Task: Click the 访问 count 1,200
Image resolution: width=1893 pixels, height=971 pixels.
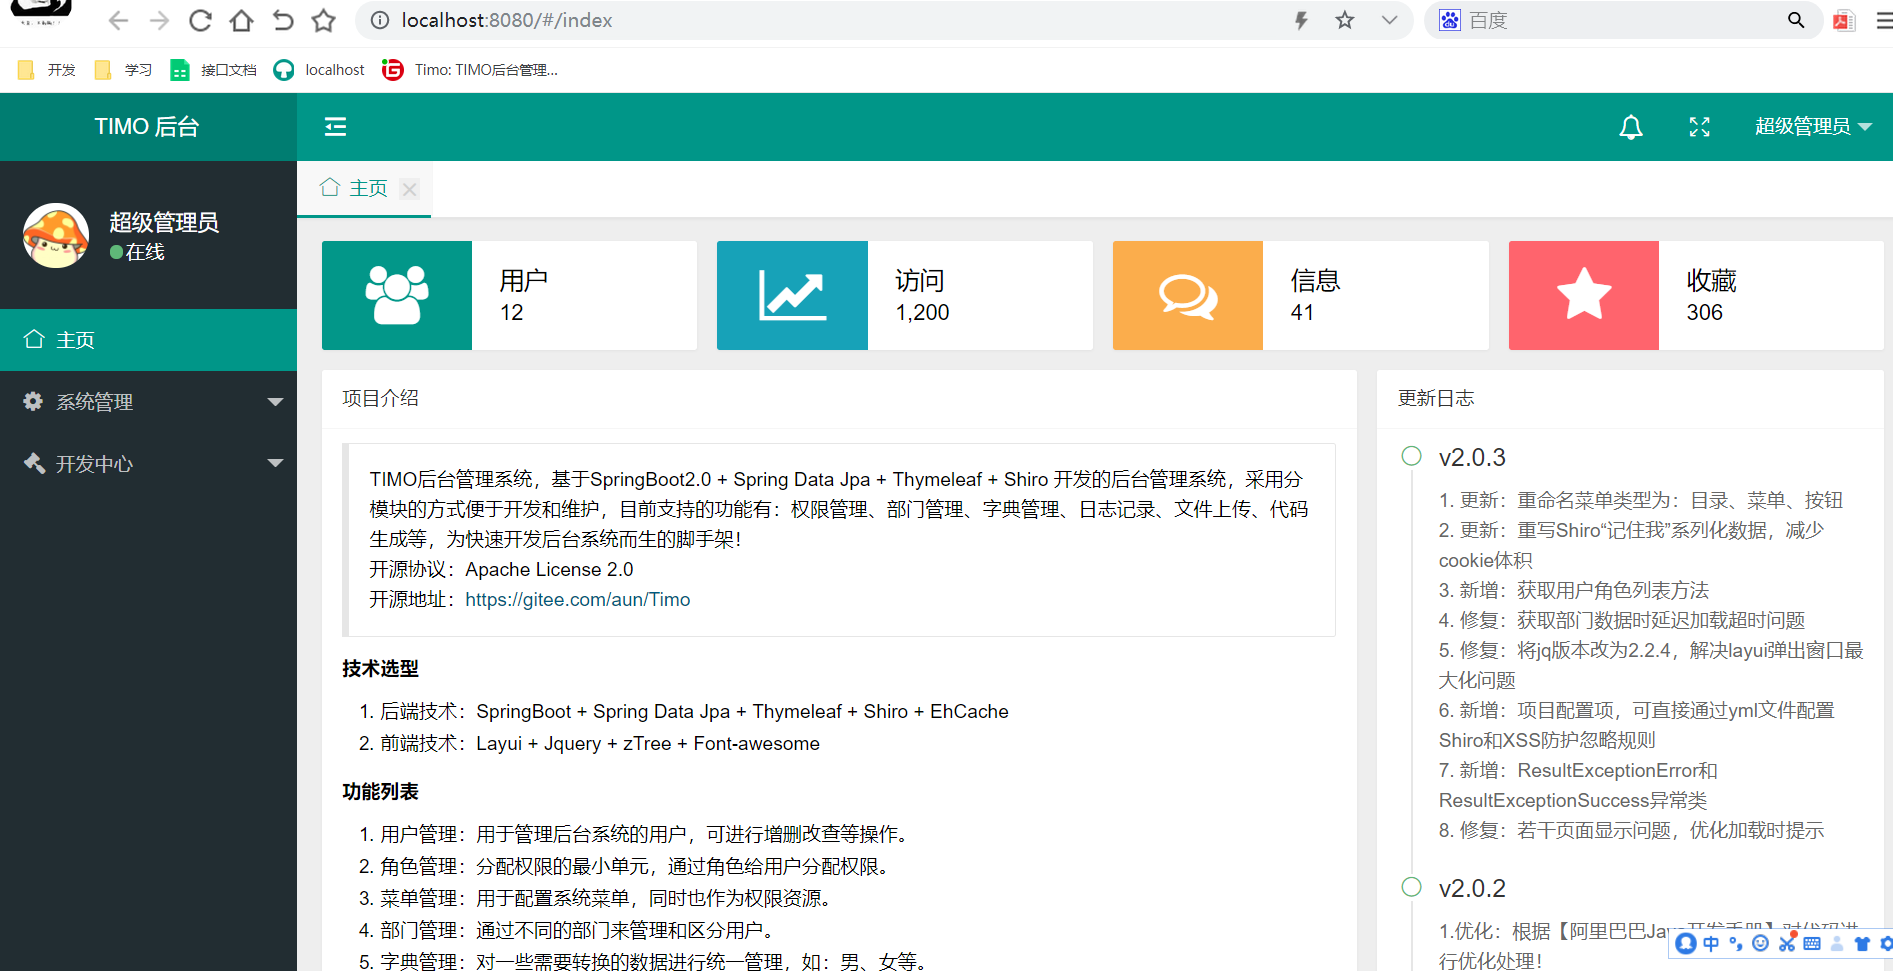Action: (x=922, y=313)
